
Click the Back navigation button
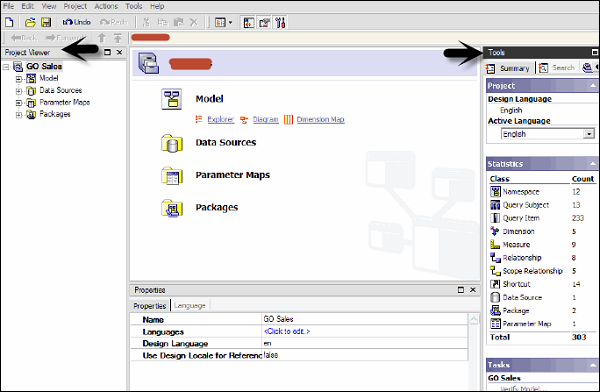pos(24,38)
